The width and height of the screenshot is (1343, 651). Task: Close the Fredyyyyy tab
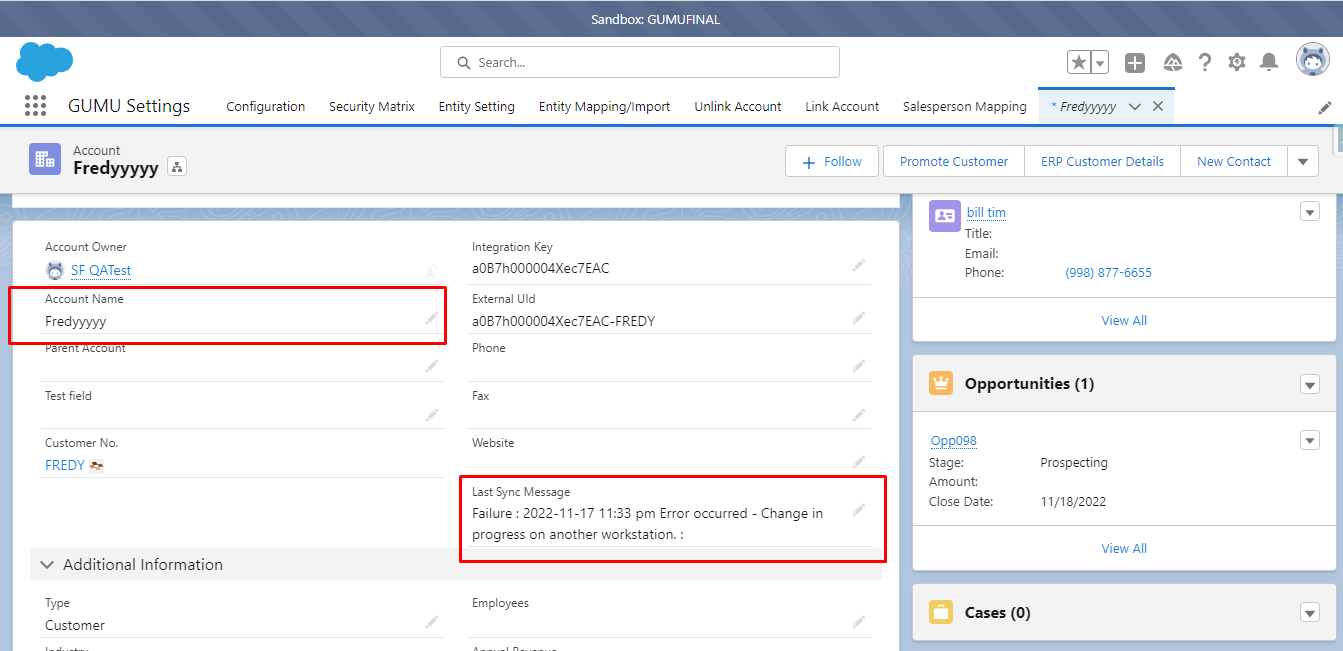[1158, 107]
